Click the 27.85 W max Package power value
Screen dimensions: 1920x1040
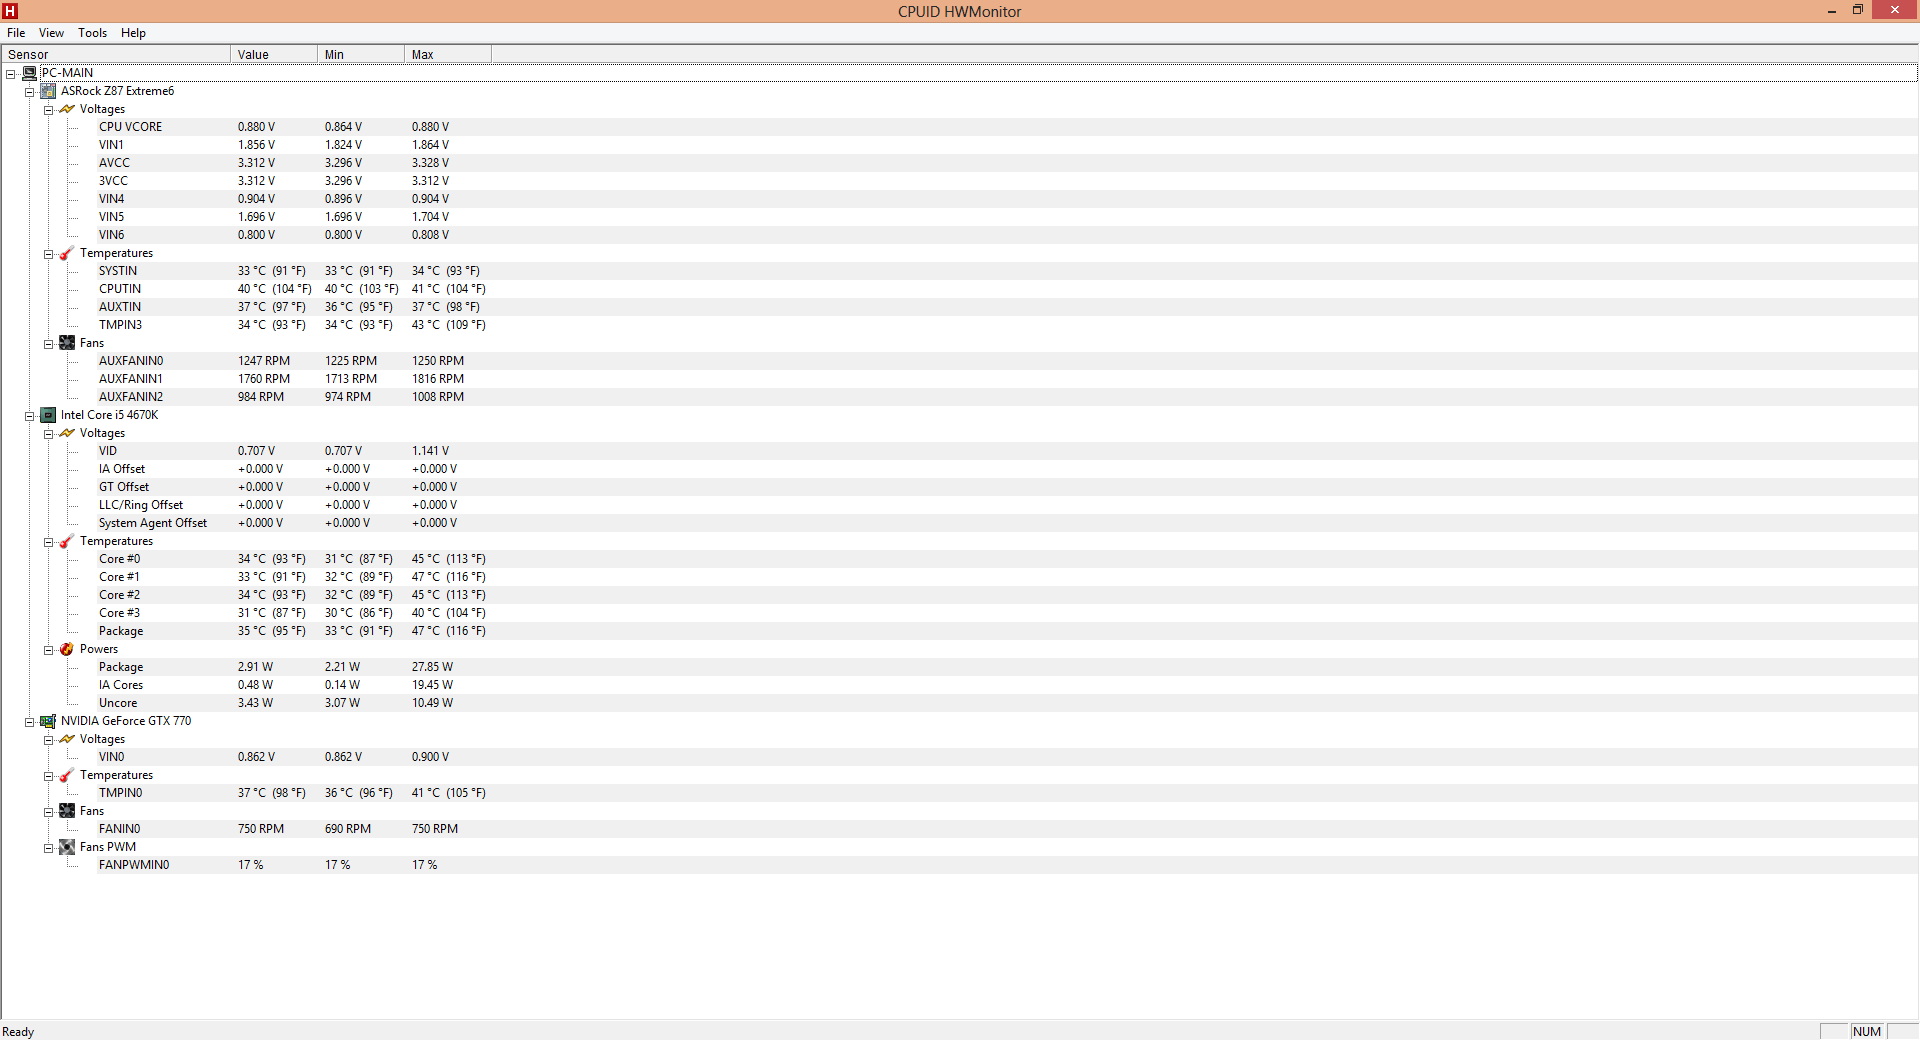(x=432, y=667)
